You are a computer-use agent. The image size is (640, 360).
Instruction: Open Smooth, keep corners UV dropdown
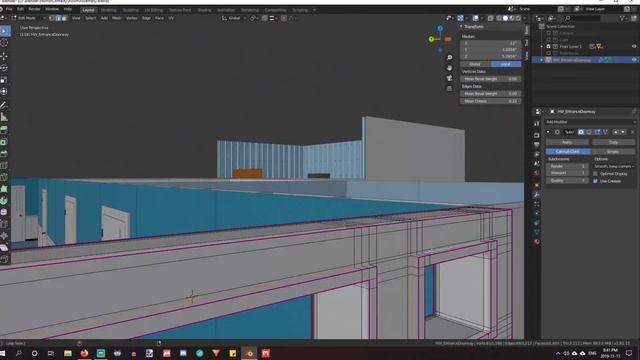pyautogui.click(x=614, y=167)
